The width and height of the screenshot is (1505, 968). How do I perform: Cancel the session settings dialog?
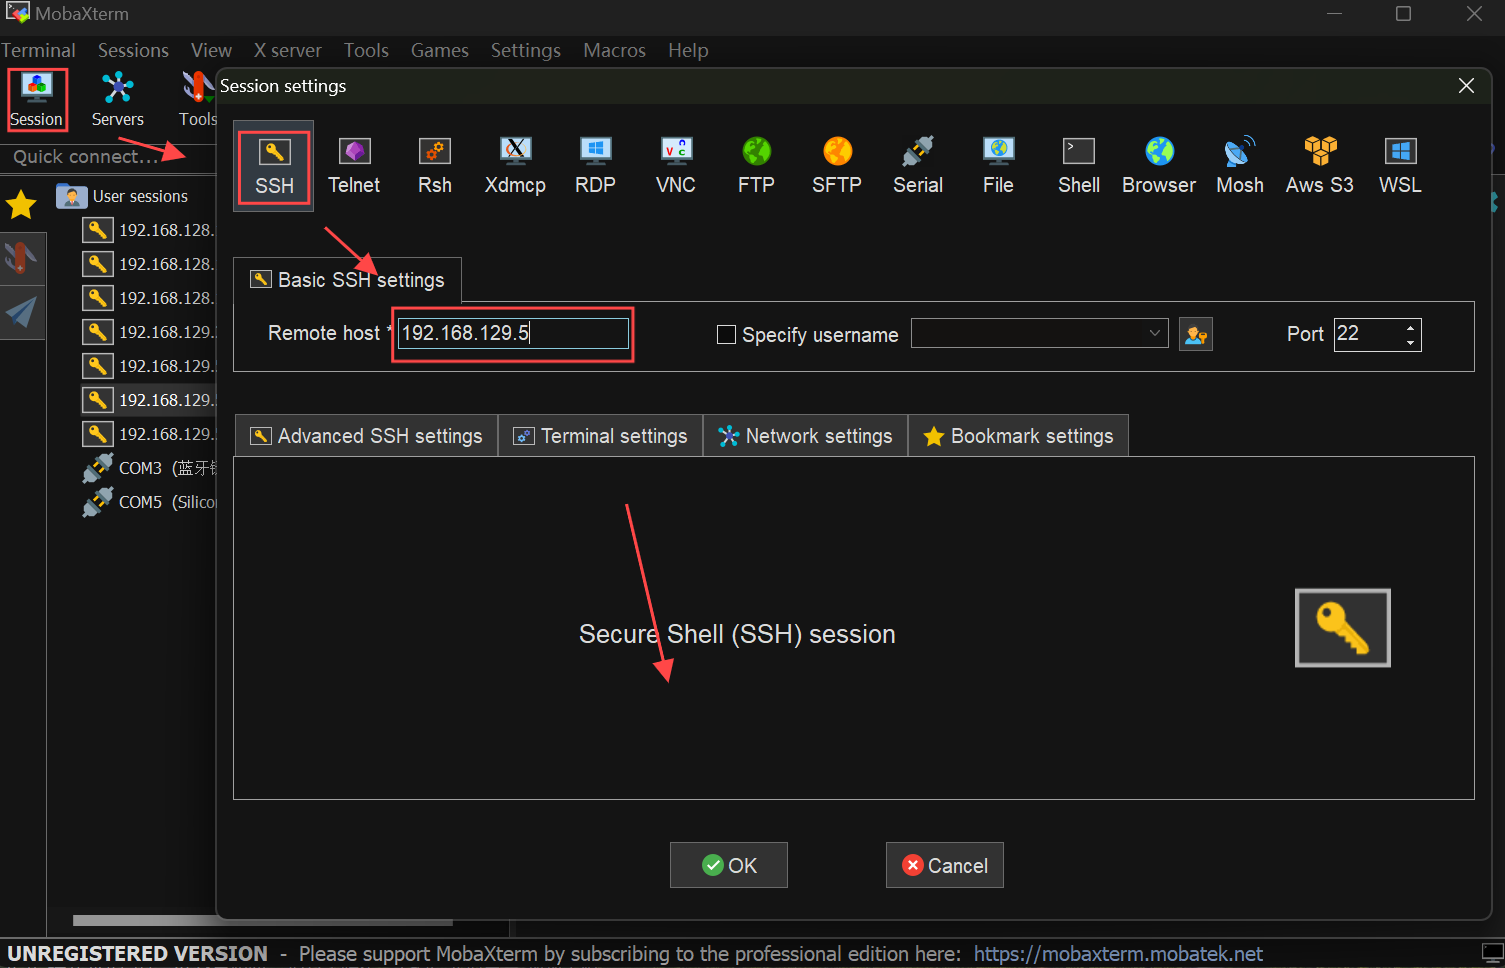pos(945,865)
